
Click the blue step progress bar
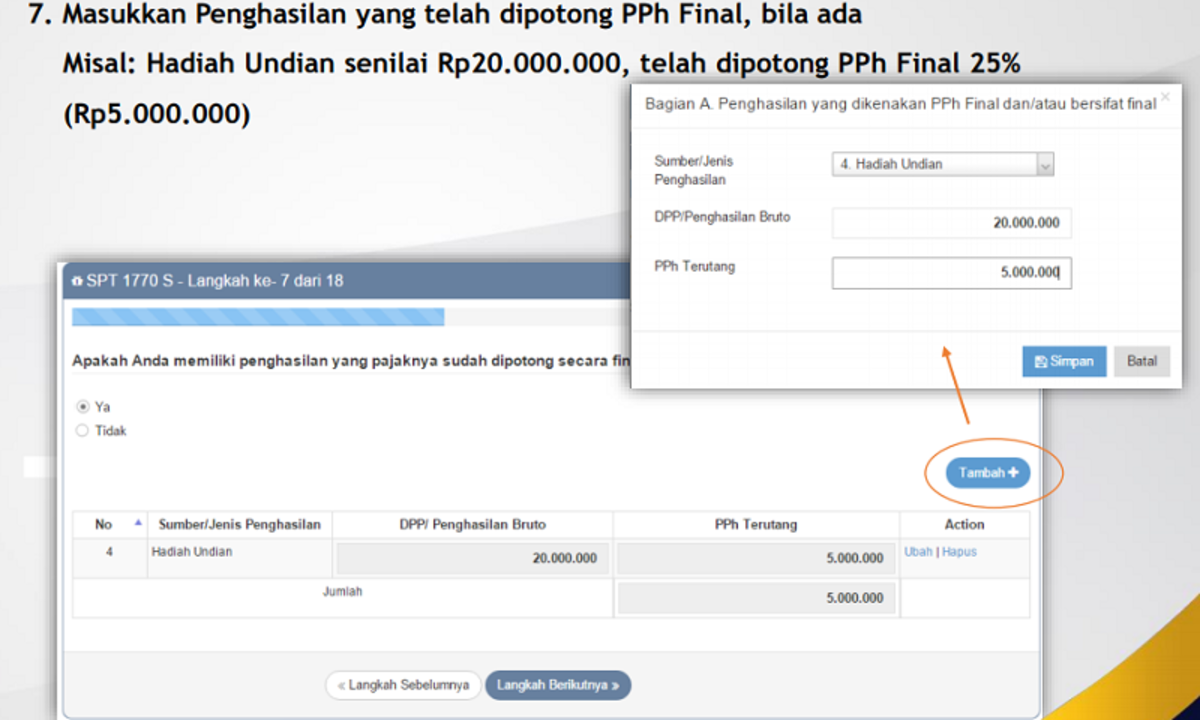tap(258, 317)
